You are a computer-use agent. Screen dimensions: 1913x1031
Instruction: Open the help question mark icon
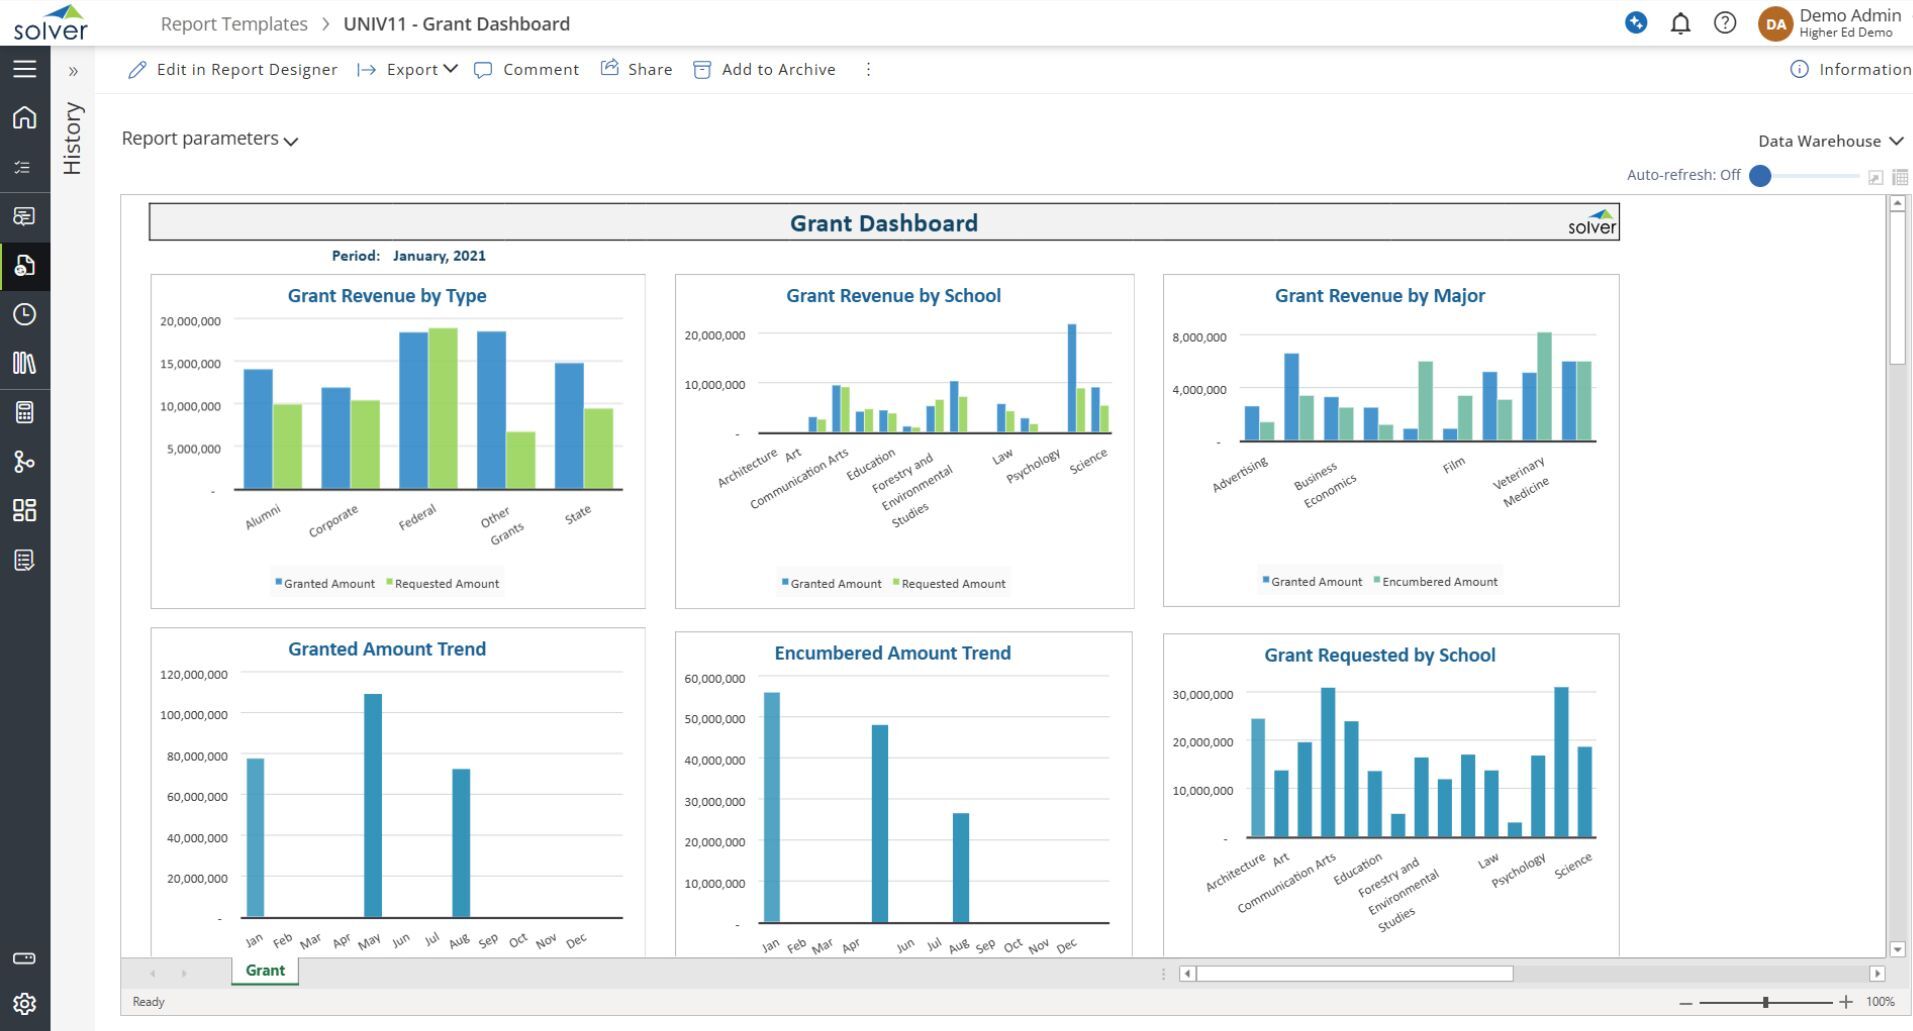click(x=1724, y=23)
